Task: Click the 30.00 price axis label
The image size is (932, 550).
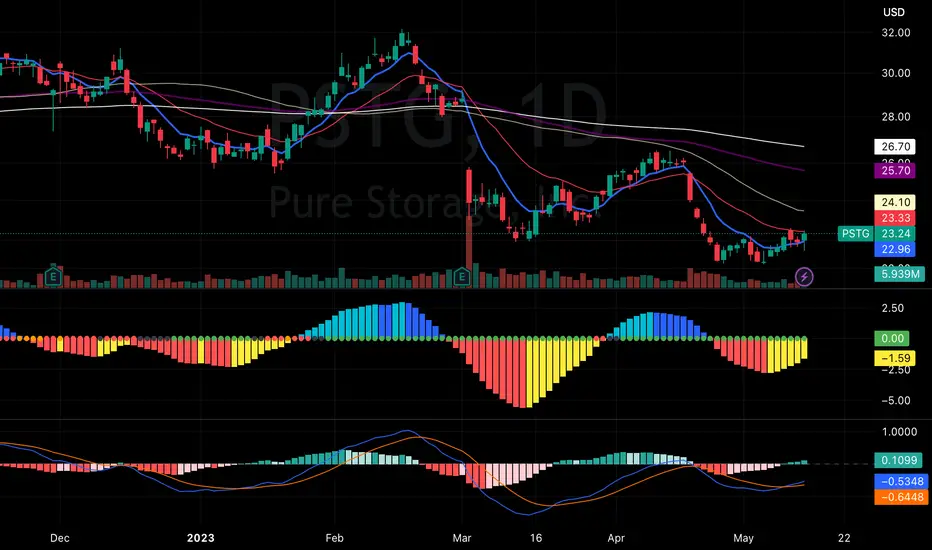Action: 896,73
